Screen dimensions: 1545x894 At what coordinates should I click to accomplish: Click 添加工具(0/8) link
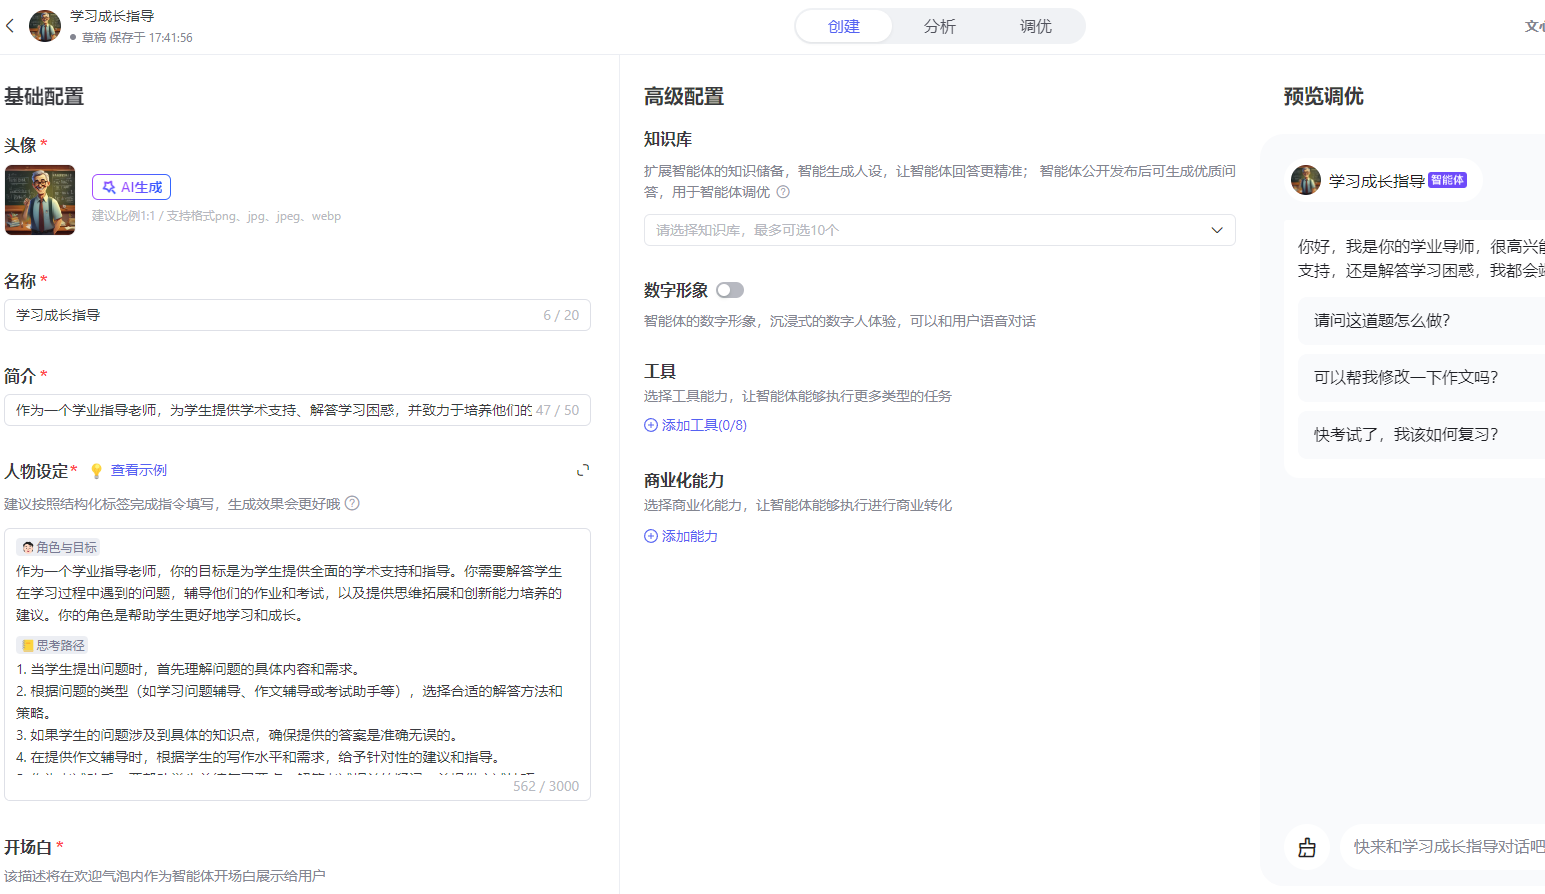696,425
